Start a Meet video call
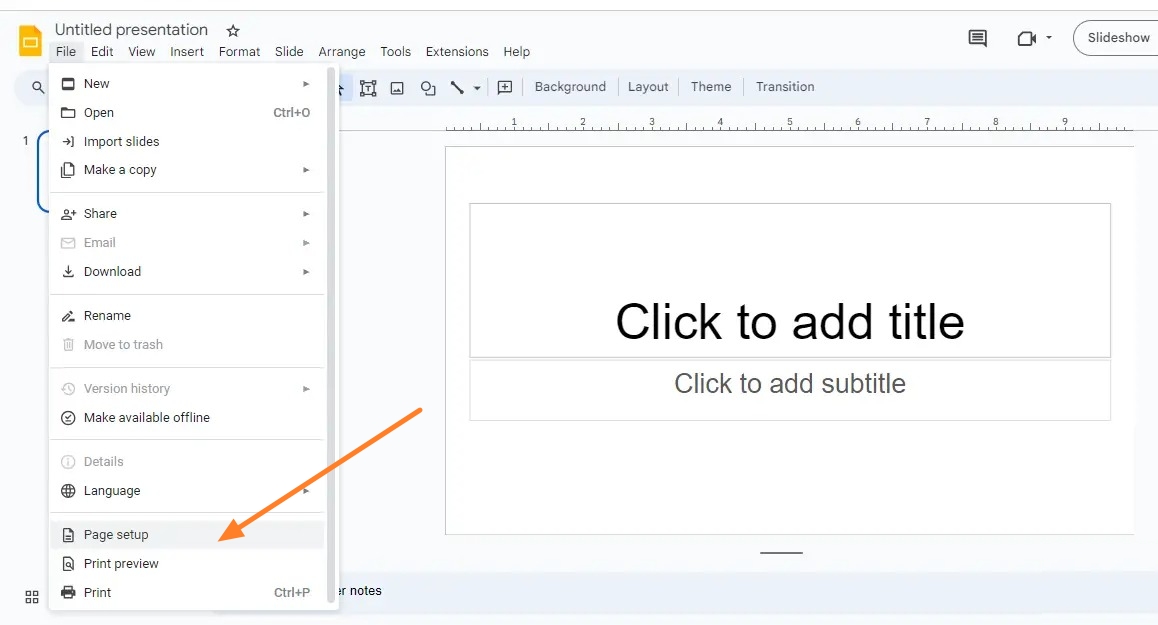 click(x=1026, y=38)
